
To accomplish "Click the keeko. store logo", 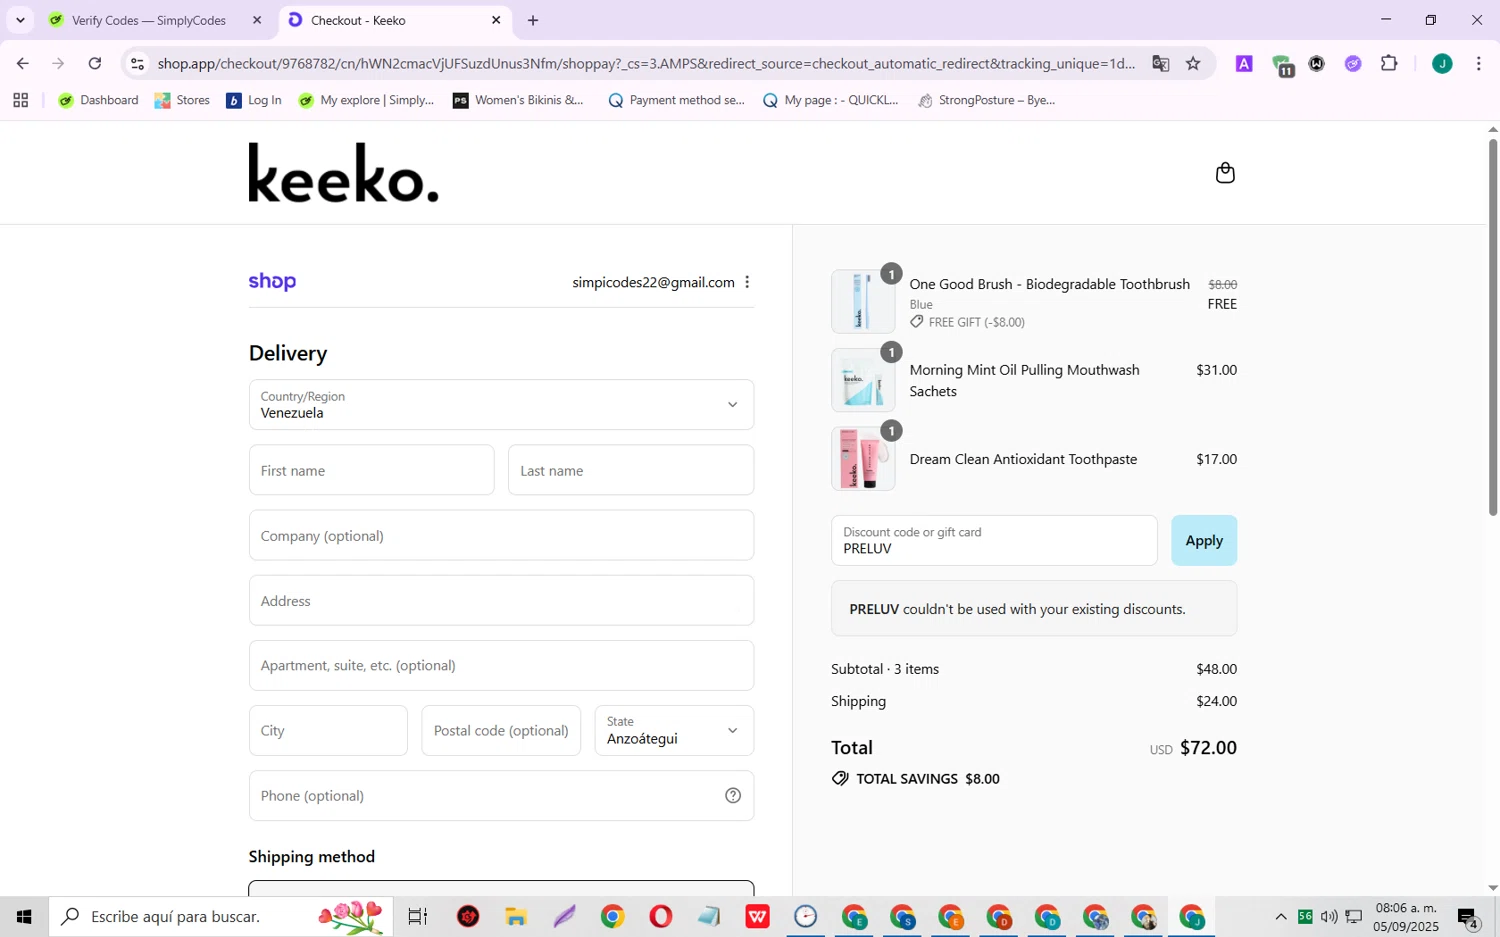I will (343, 172).
